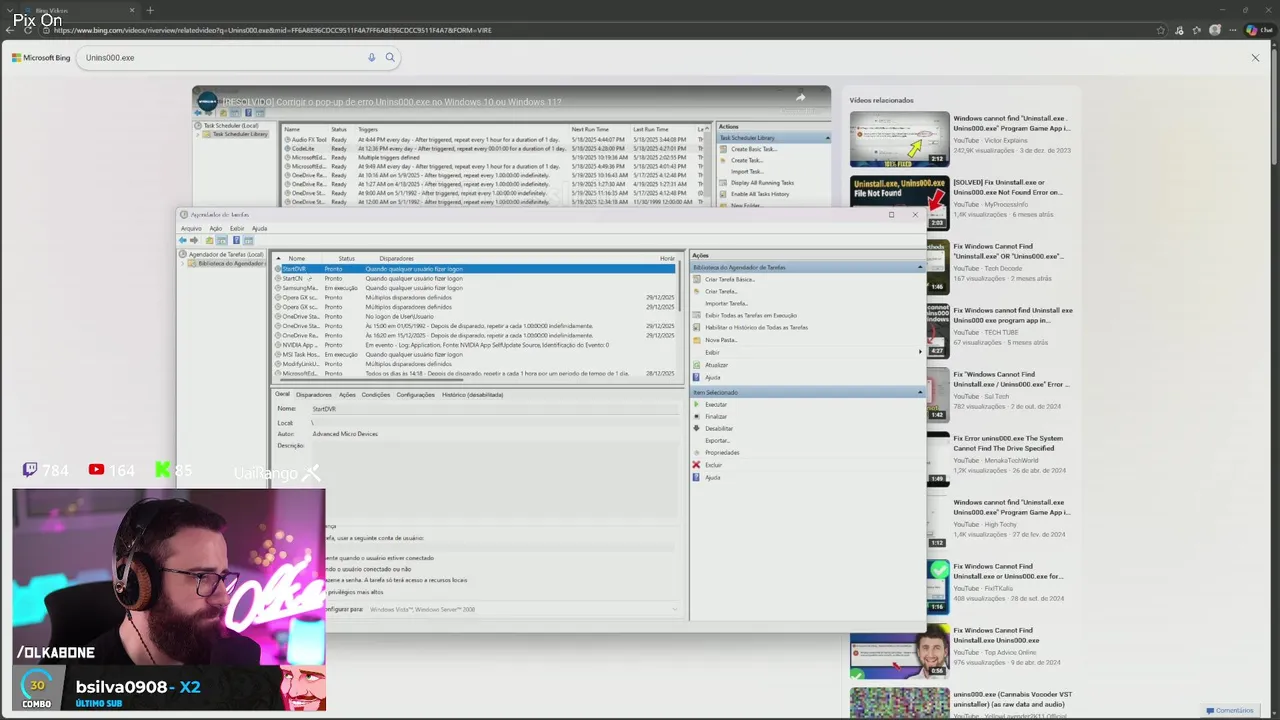This screenshot has height=720, width=1280.
Task: Click Importar Tarefa action
Action: [726, 303]
